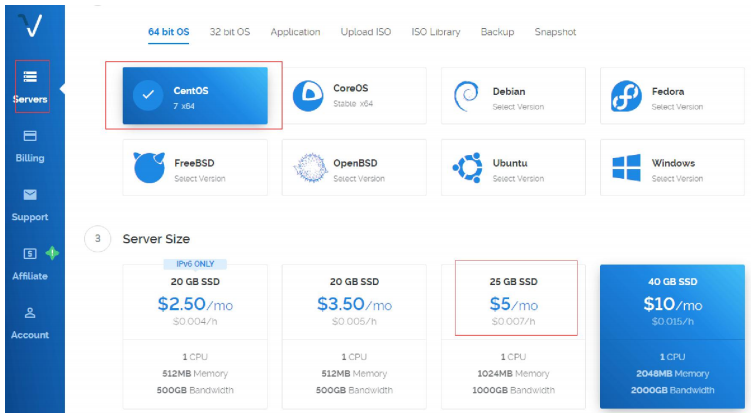This screenshot has width=751, height=413.
Task: Open Windows Select Version dropdown
Action: [x=677, y=179]
